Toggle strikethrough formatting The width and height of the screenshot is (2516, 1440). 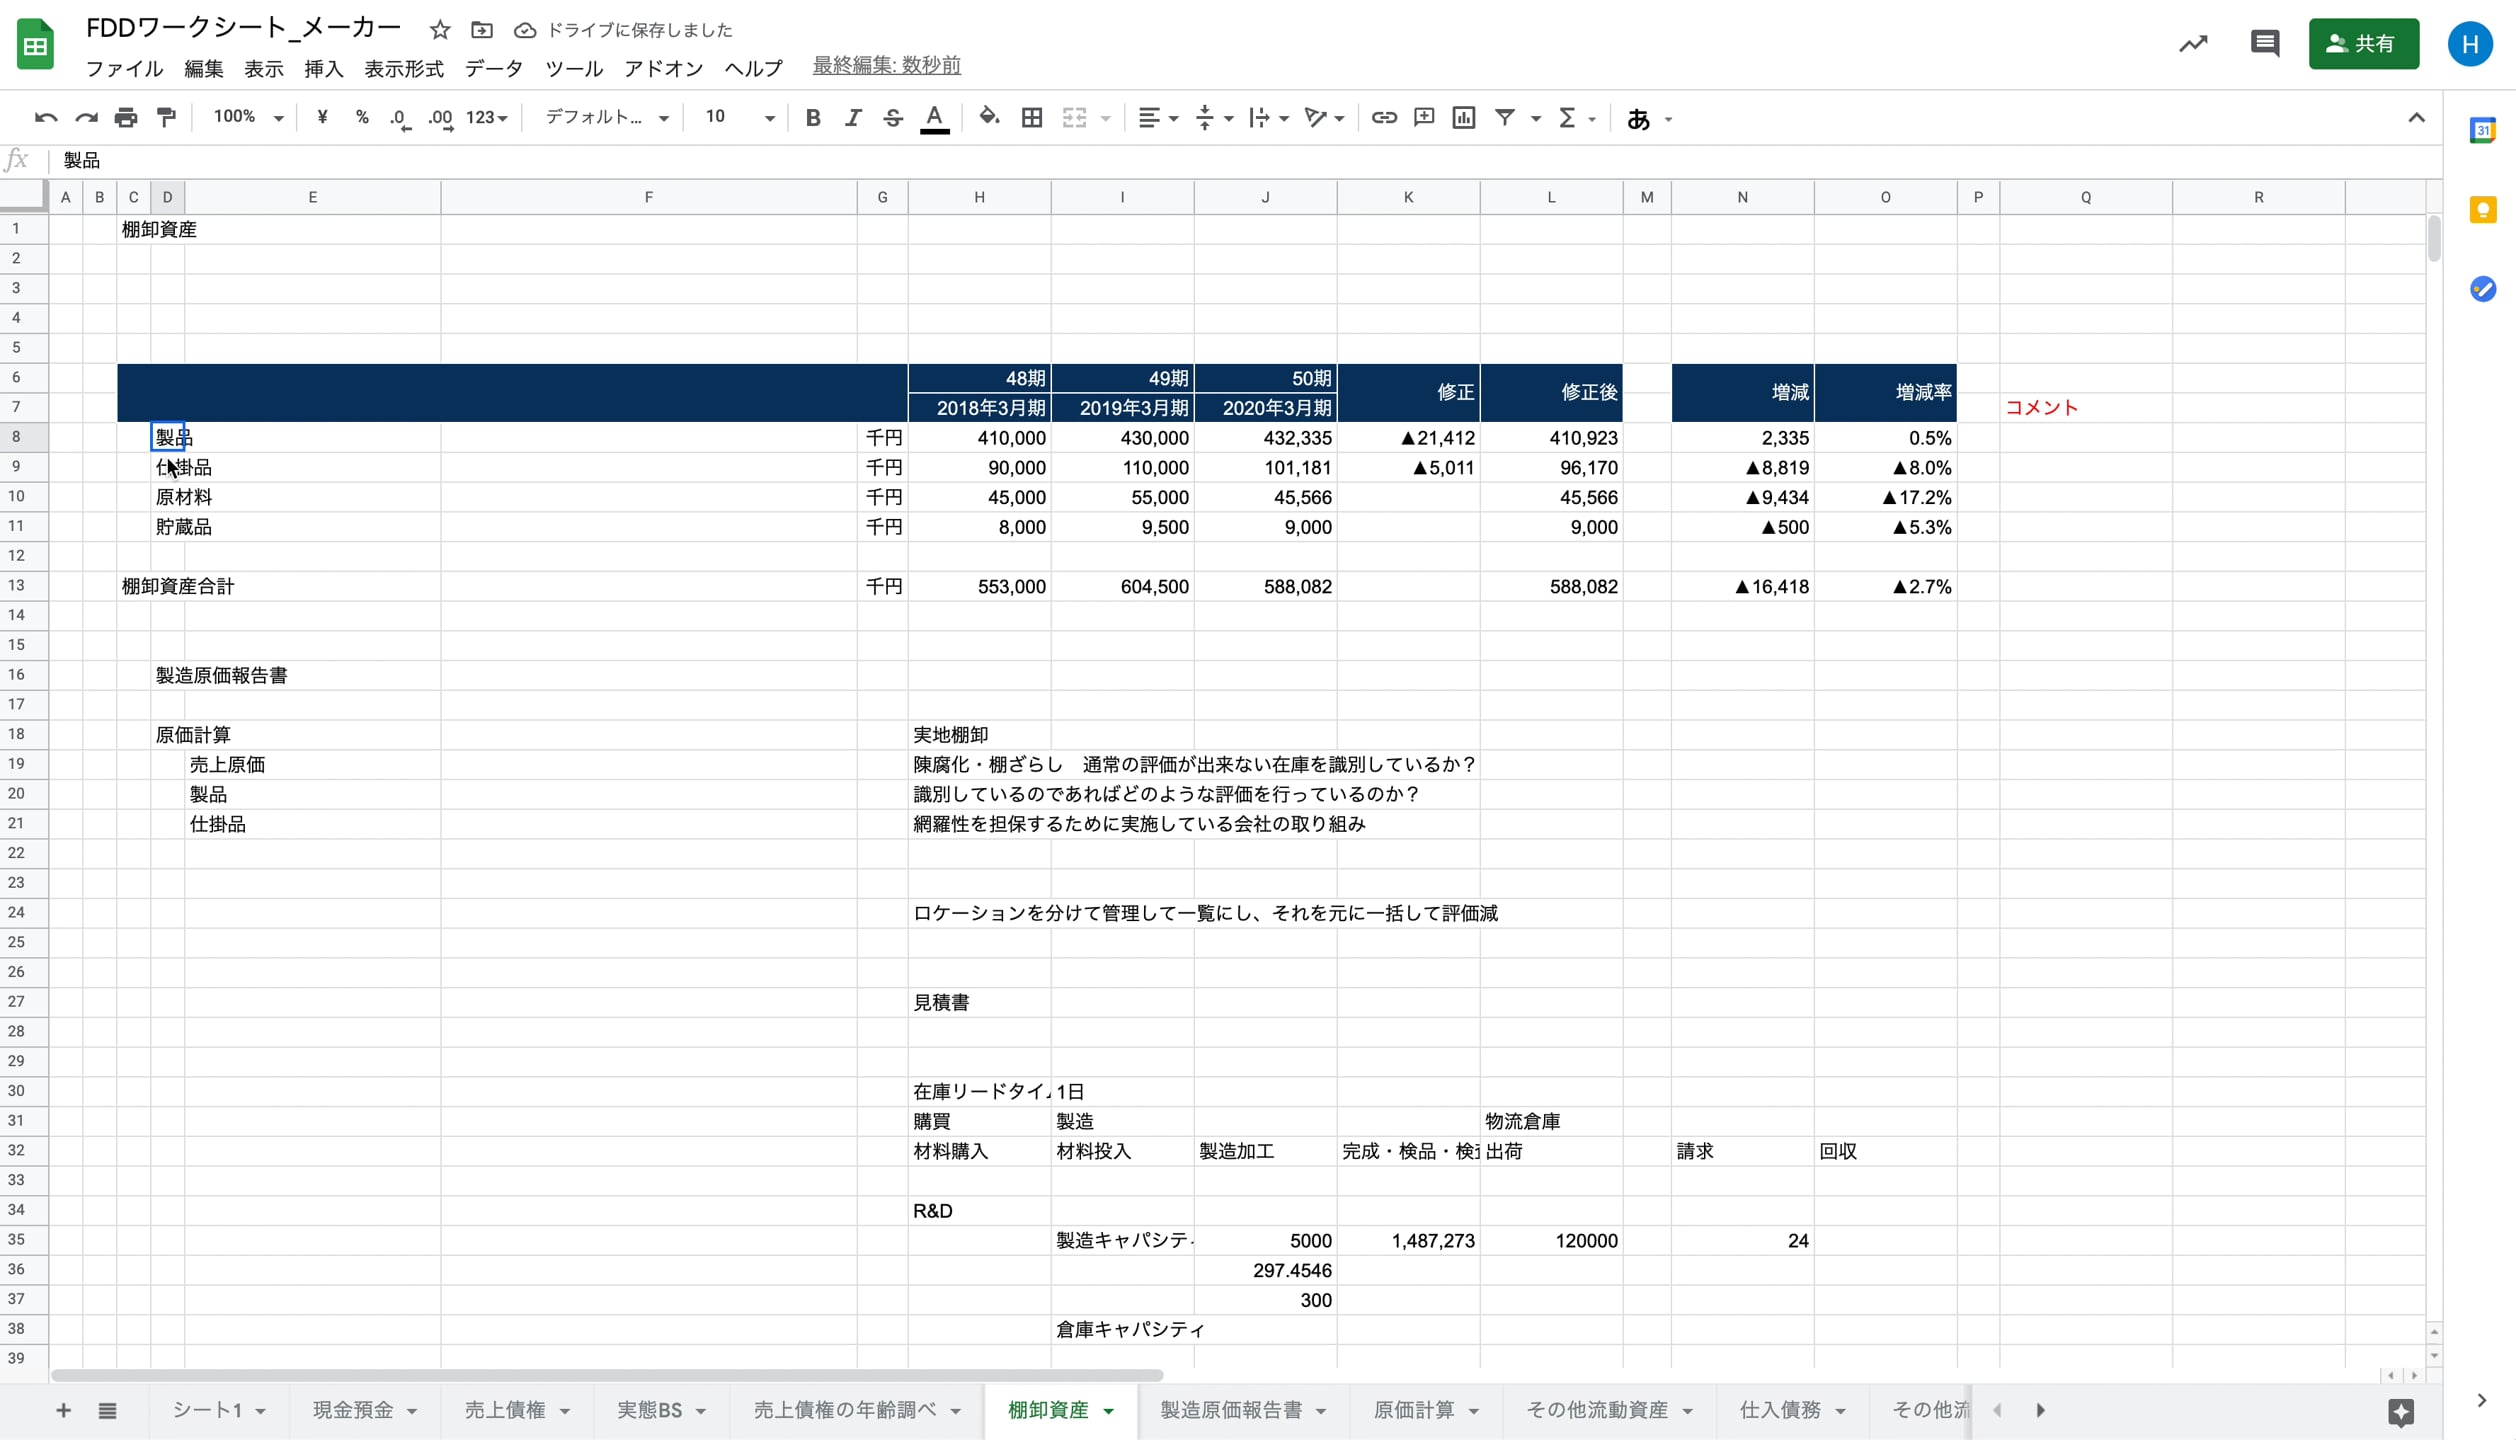(892, 118)
